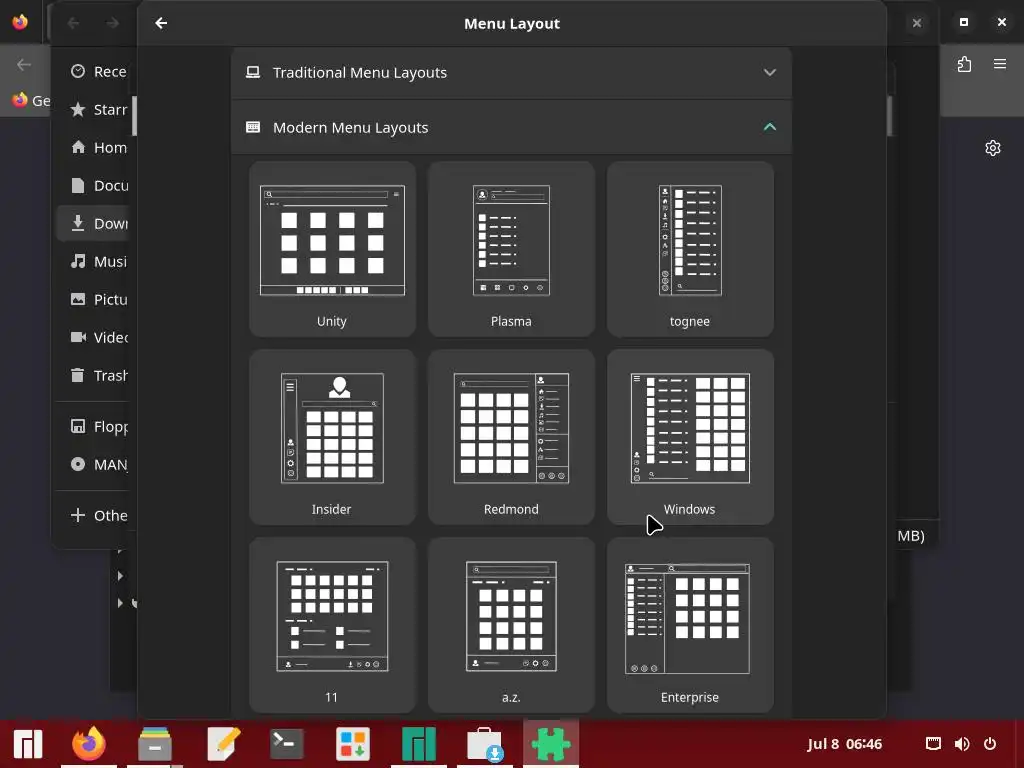
Task: Open the file manager from the taskbar
Action: pyautogui.click(x=155, y=744)
